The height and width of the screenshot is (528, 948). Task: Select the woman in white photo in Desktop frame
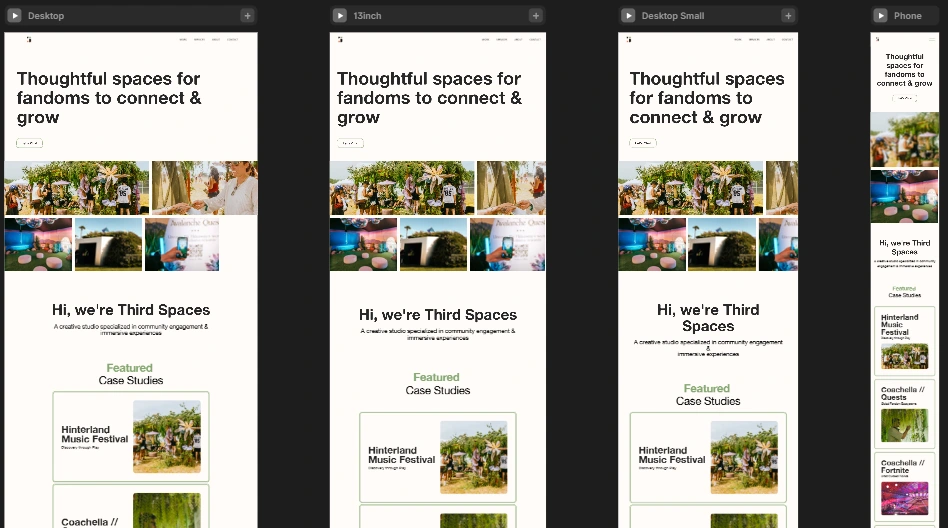(204, 188)
